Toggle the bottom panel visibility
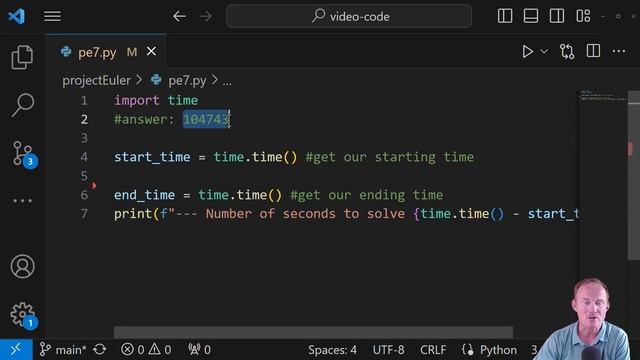Screen dimensions: 640x360 pos(531,16)
